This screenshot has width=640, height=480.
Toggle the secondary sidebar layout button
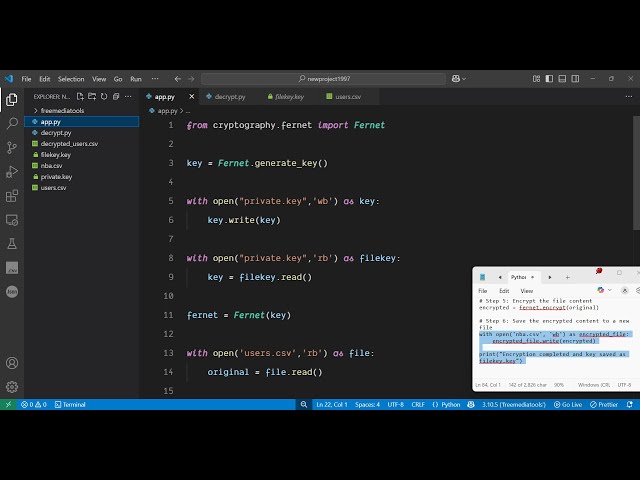(x=575, y=79)
